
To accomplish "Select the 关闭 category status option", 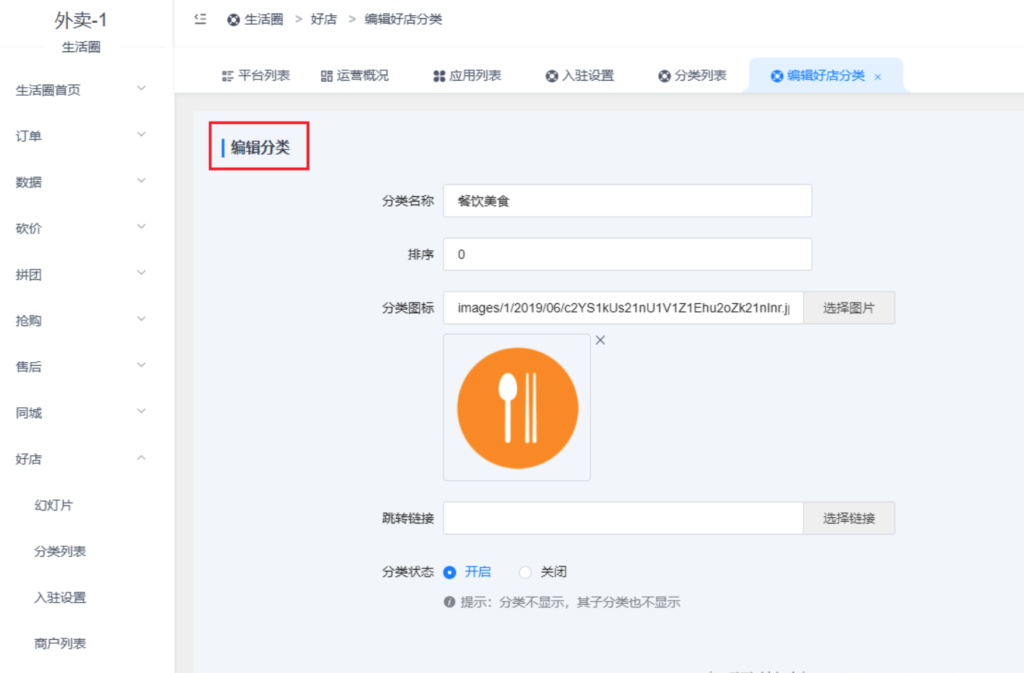I will (x=525, y=572).
